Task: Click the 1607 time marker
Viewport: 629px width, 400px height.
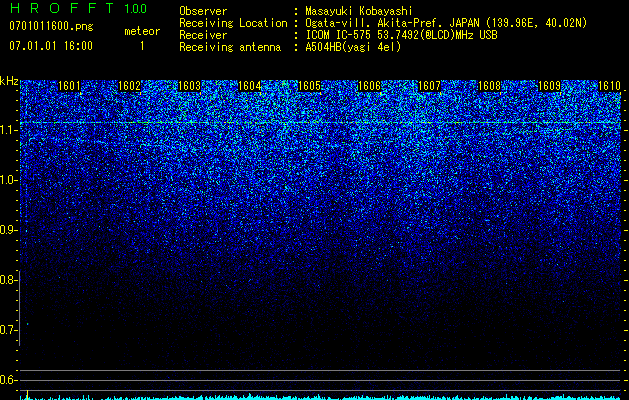Action: 429,86
